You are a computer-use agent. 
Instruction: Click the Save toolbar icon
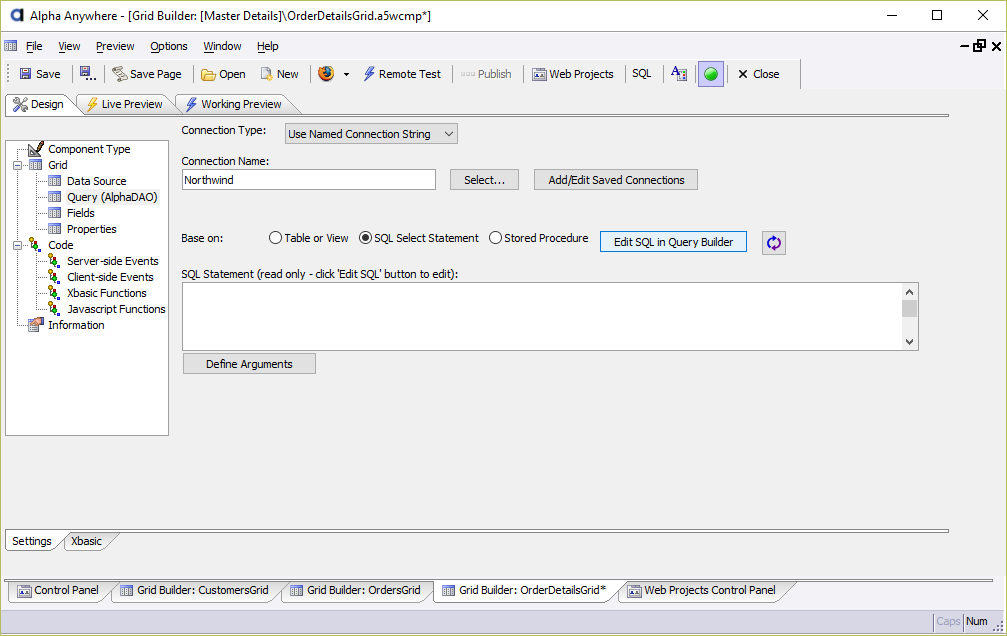[x=25, y=74]
